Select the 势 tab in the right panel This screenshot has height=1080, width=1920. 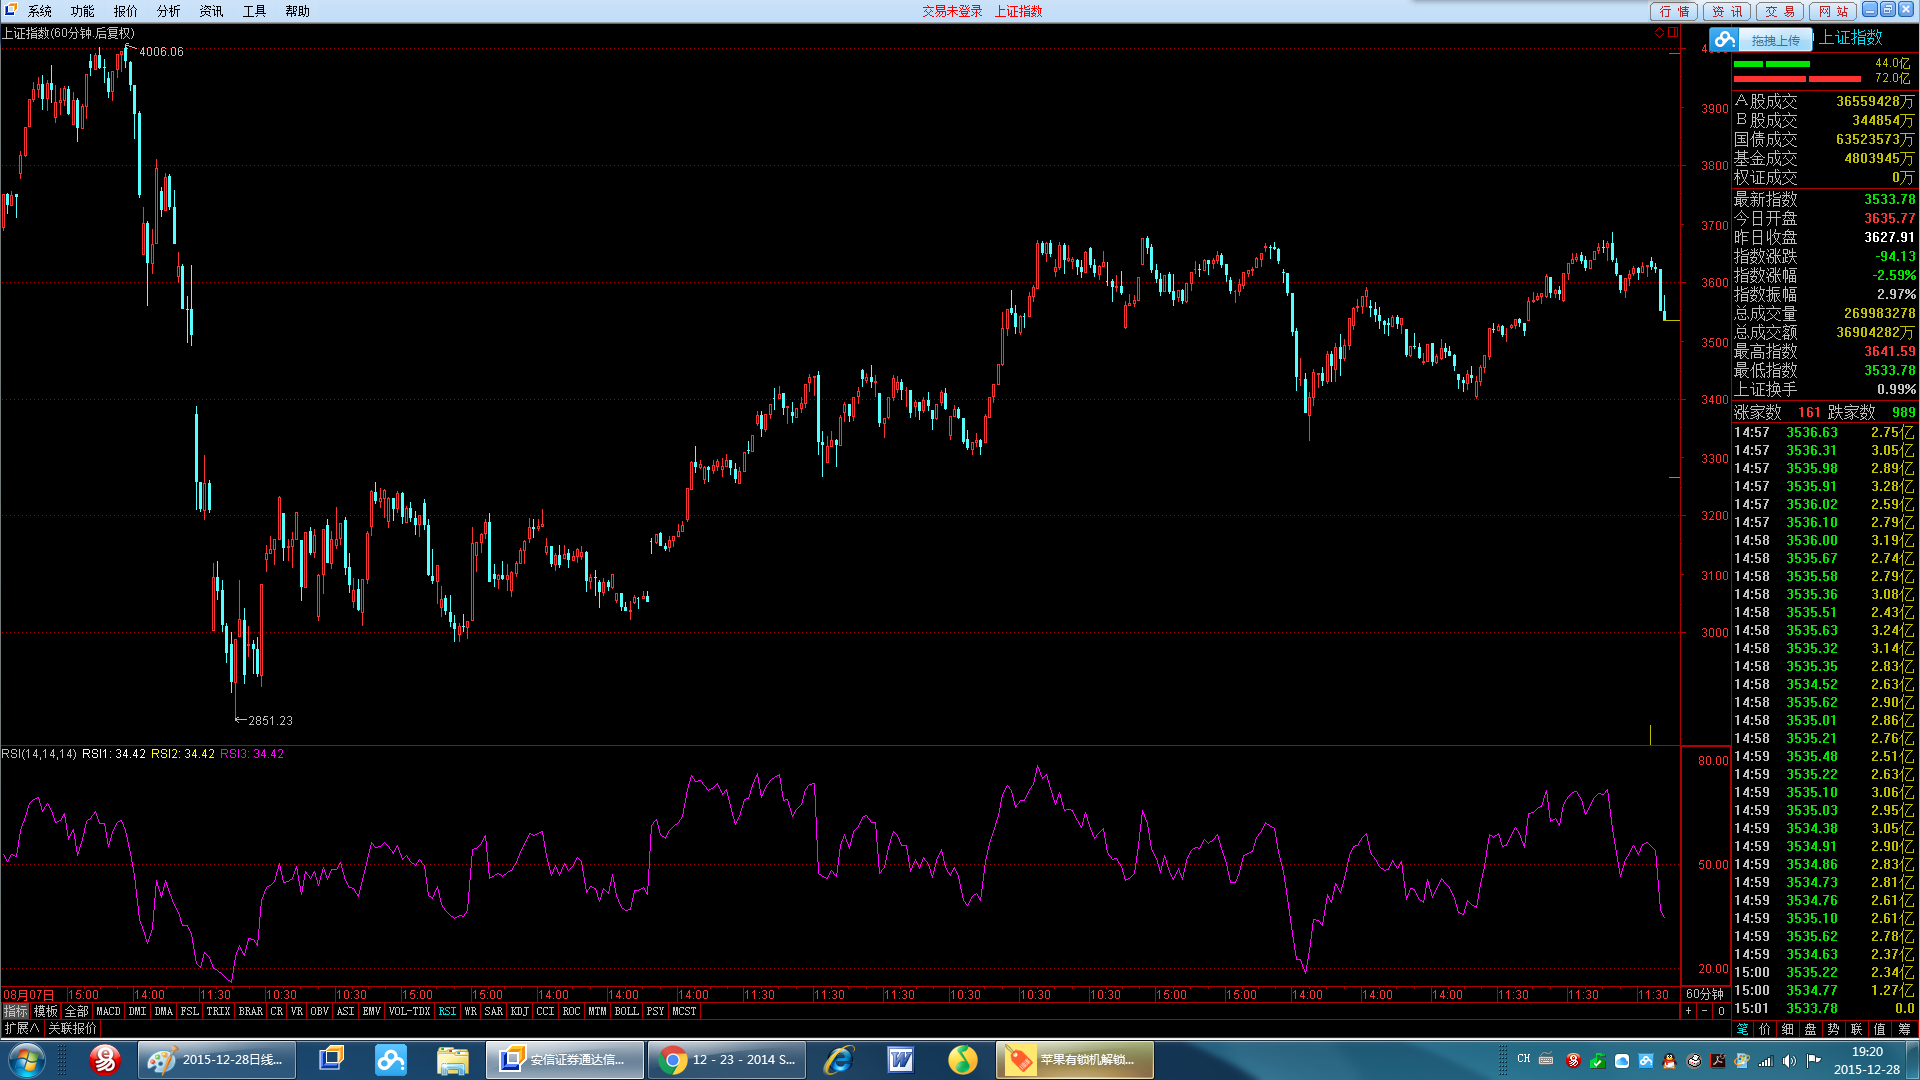1834,1029
